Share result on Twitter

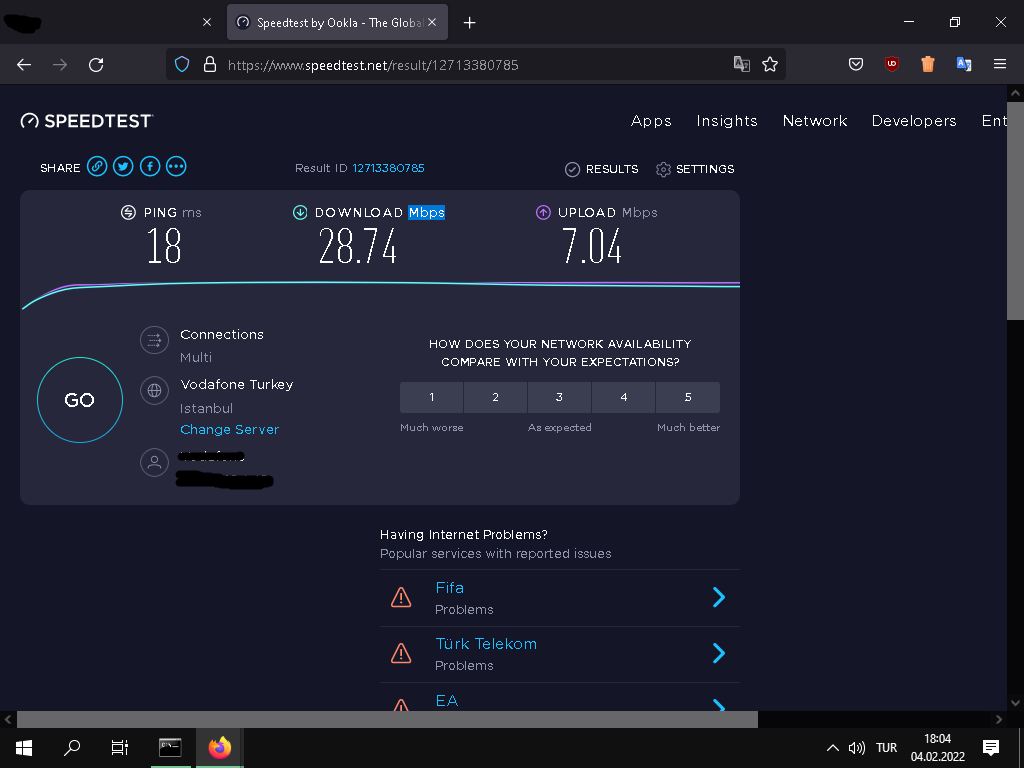(x=123, y=167)
